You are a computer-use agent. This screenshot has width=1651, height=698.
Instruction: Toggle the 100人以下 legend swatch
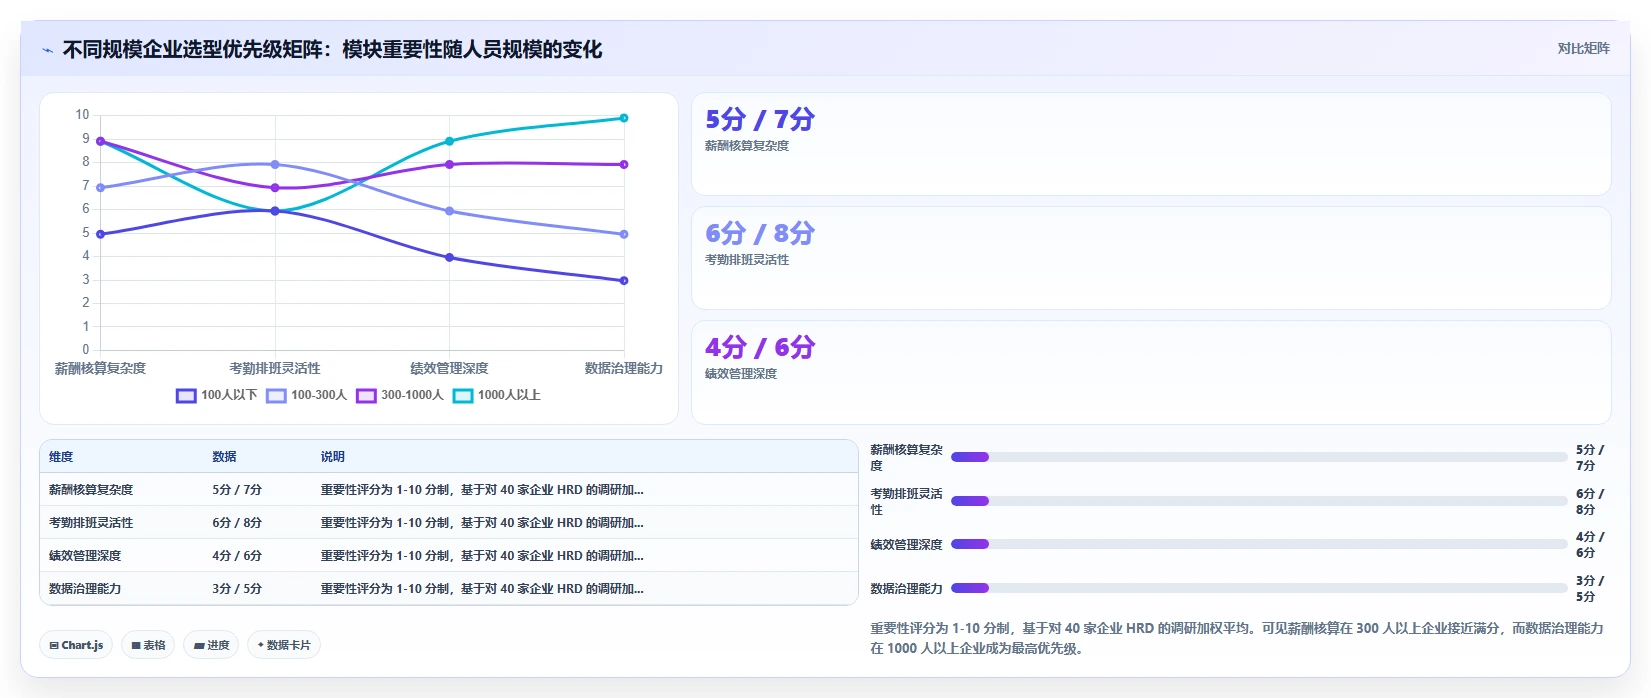coord(186,396)
